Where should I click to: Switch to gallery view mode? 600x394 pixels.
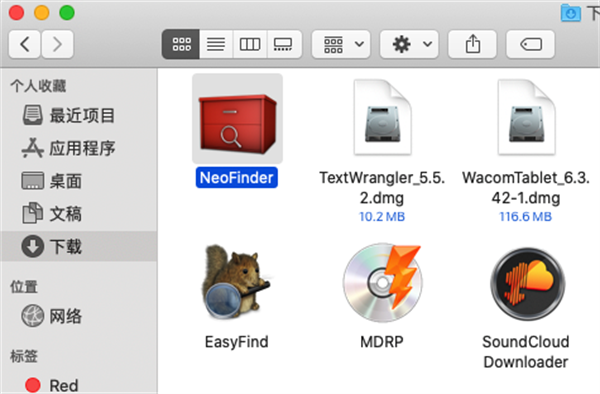point(284,44)
